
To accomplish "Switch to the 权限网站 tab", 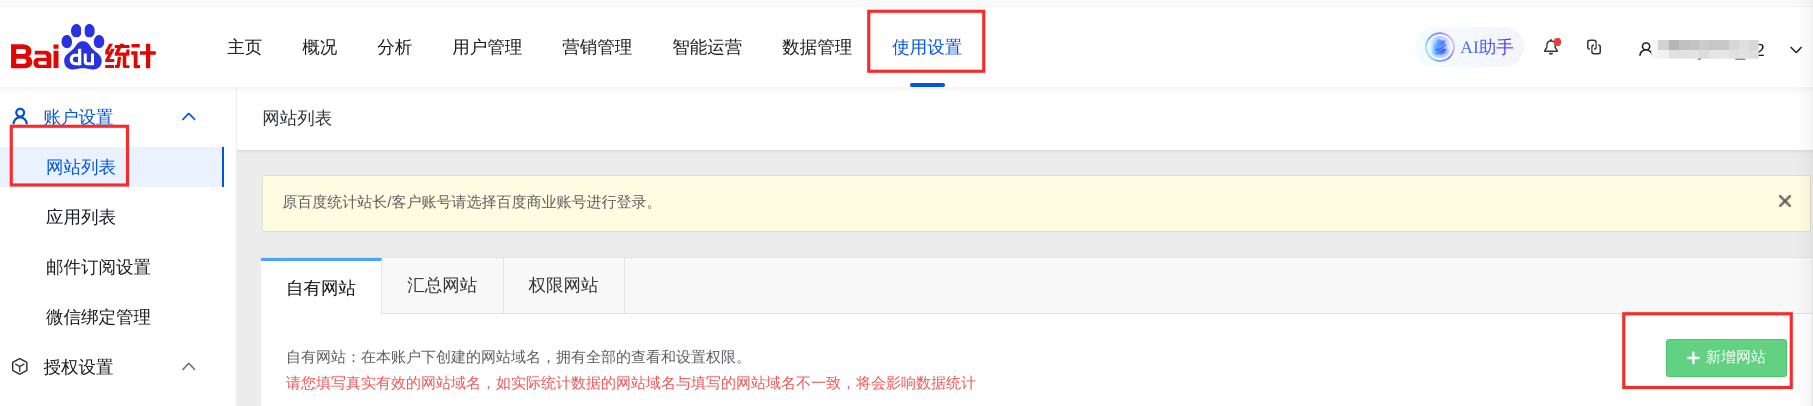I will click(x=563, y=286).
